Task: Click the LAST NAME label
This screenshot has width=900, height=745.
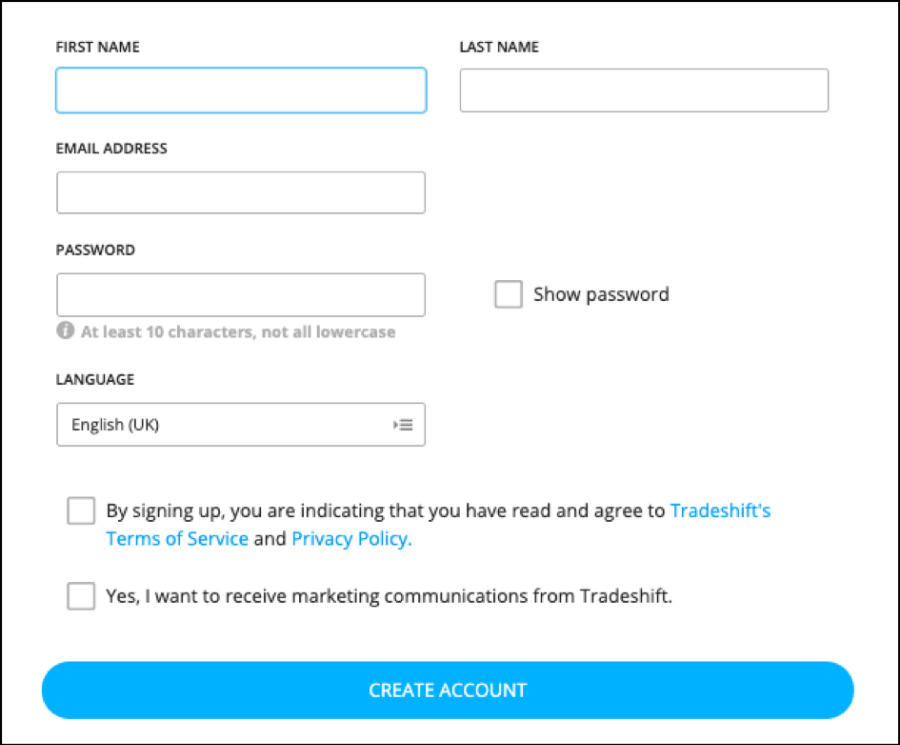Action: 499,47
